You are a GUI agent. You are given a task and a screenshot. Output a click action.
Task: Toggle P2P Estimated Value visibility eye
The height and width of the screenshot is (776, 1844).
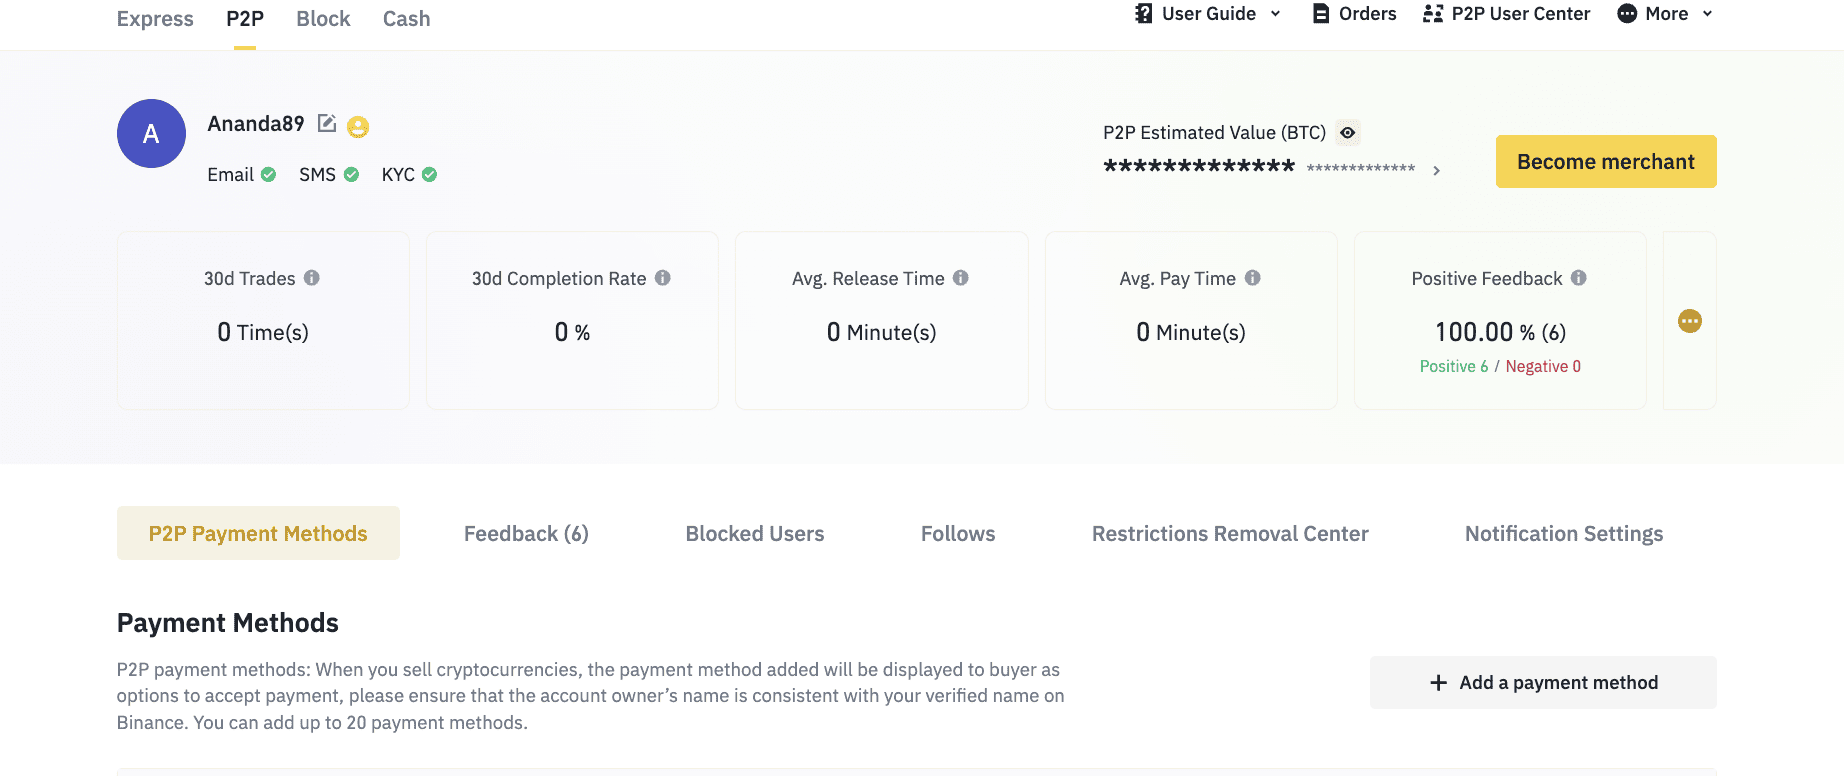pos(1348,133)
